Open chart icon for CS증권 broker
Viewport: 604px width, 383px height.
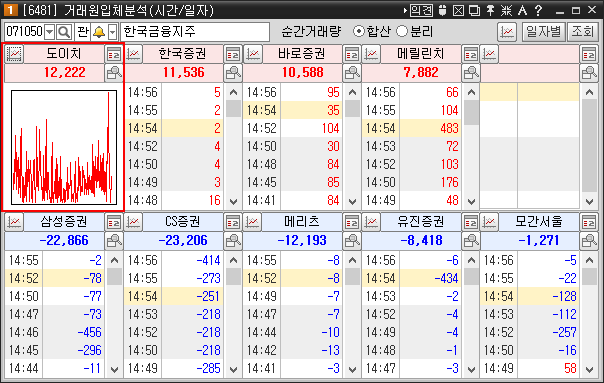[133, 222]
